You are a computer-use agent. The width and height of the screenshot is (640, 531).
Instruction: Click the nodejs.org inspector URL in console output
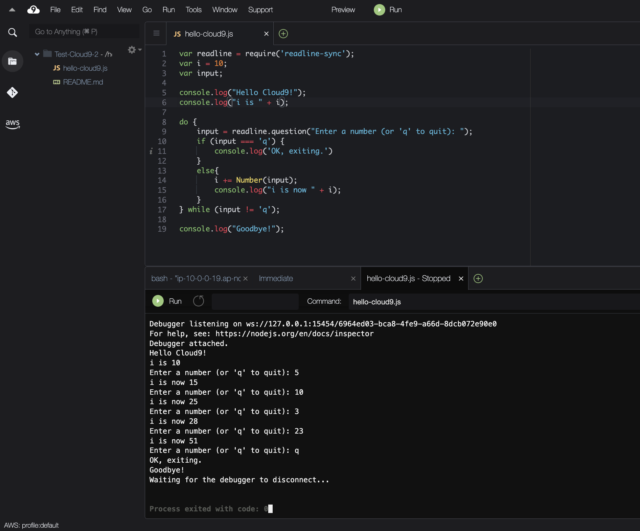(294, 334)
